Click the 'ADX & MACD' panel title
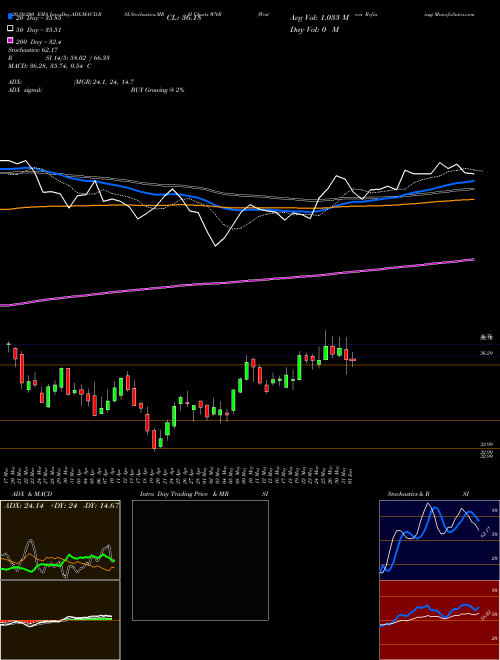500x660 pixels. (32, 494)
